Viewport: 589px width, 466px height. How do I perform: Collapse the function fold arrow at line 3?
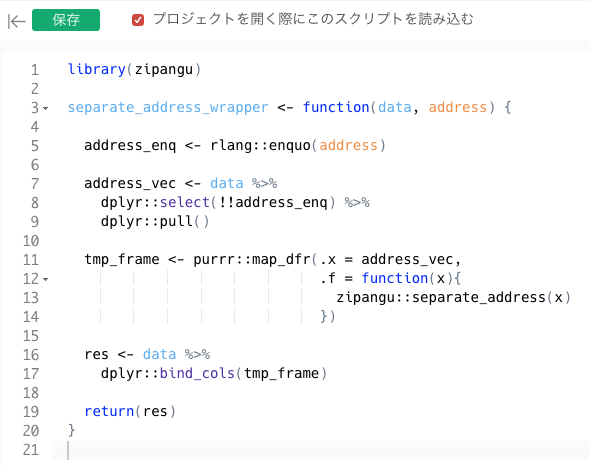point(45,109)
